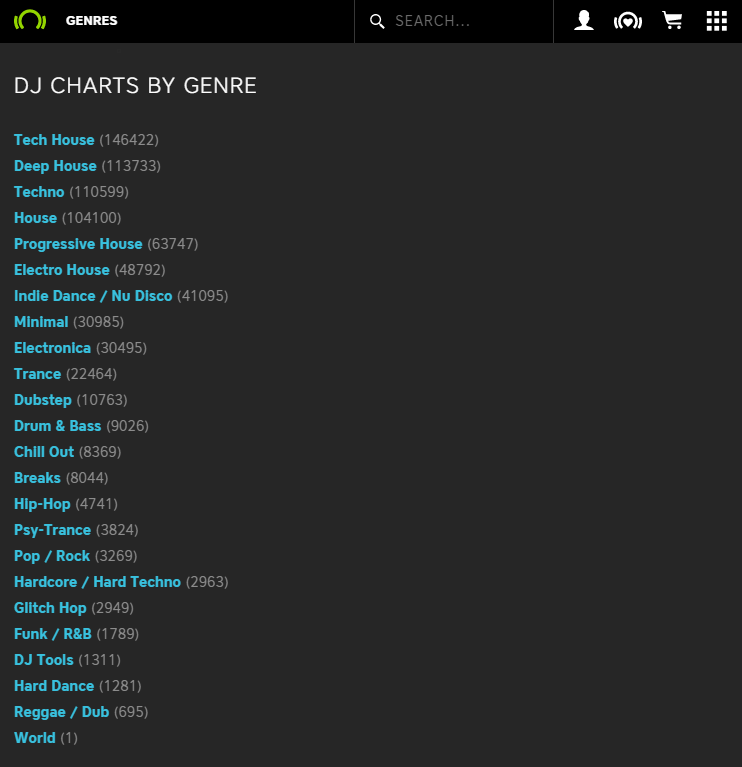Viewport: 742px width, 767px height.
Task: Open the user account profile icon
Action: click(584, 21)
